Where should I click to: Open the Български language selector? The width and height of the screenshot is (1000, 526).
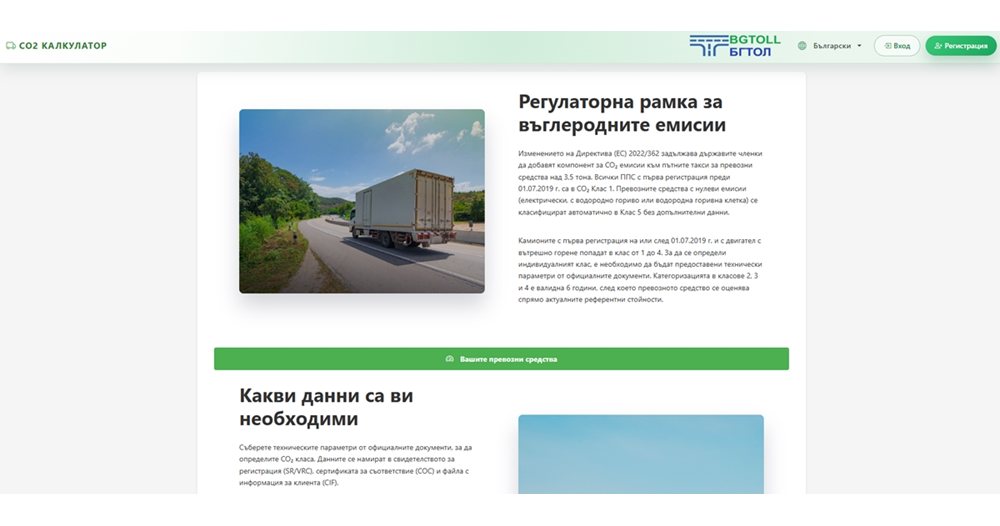[x=831, y=46]
